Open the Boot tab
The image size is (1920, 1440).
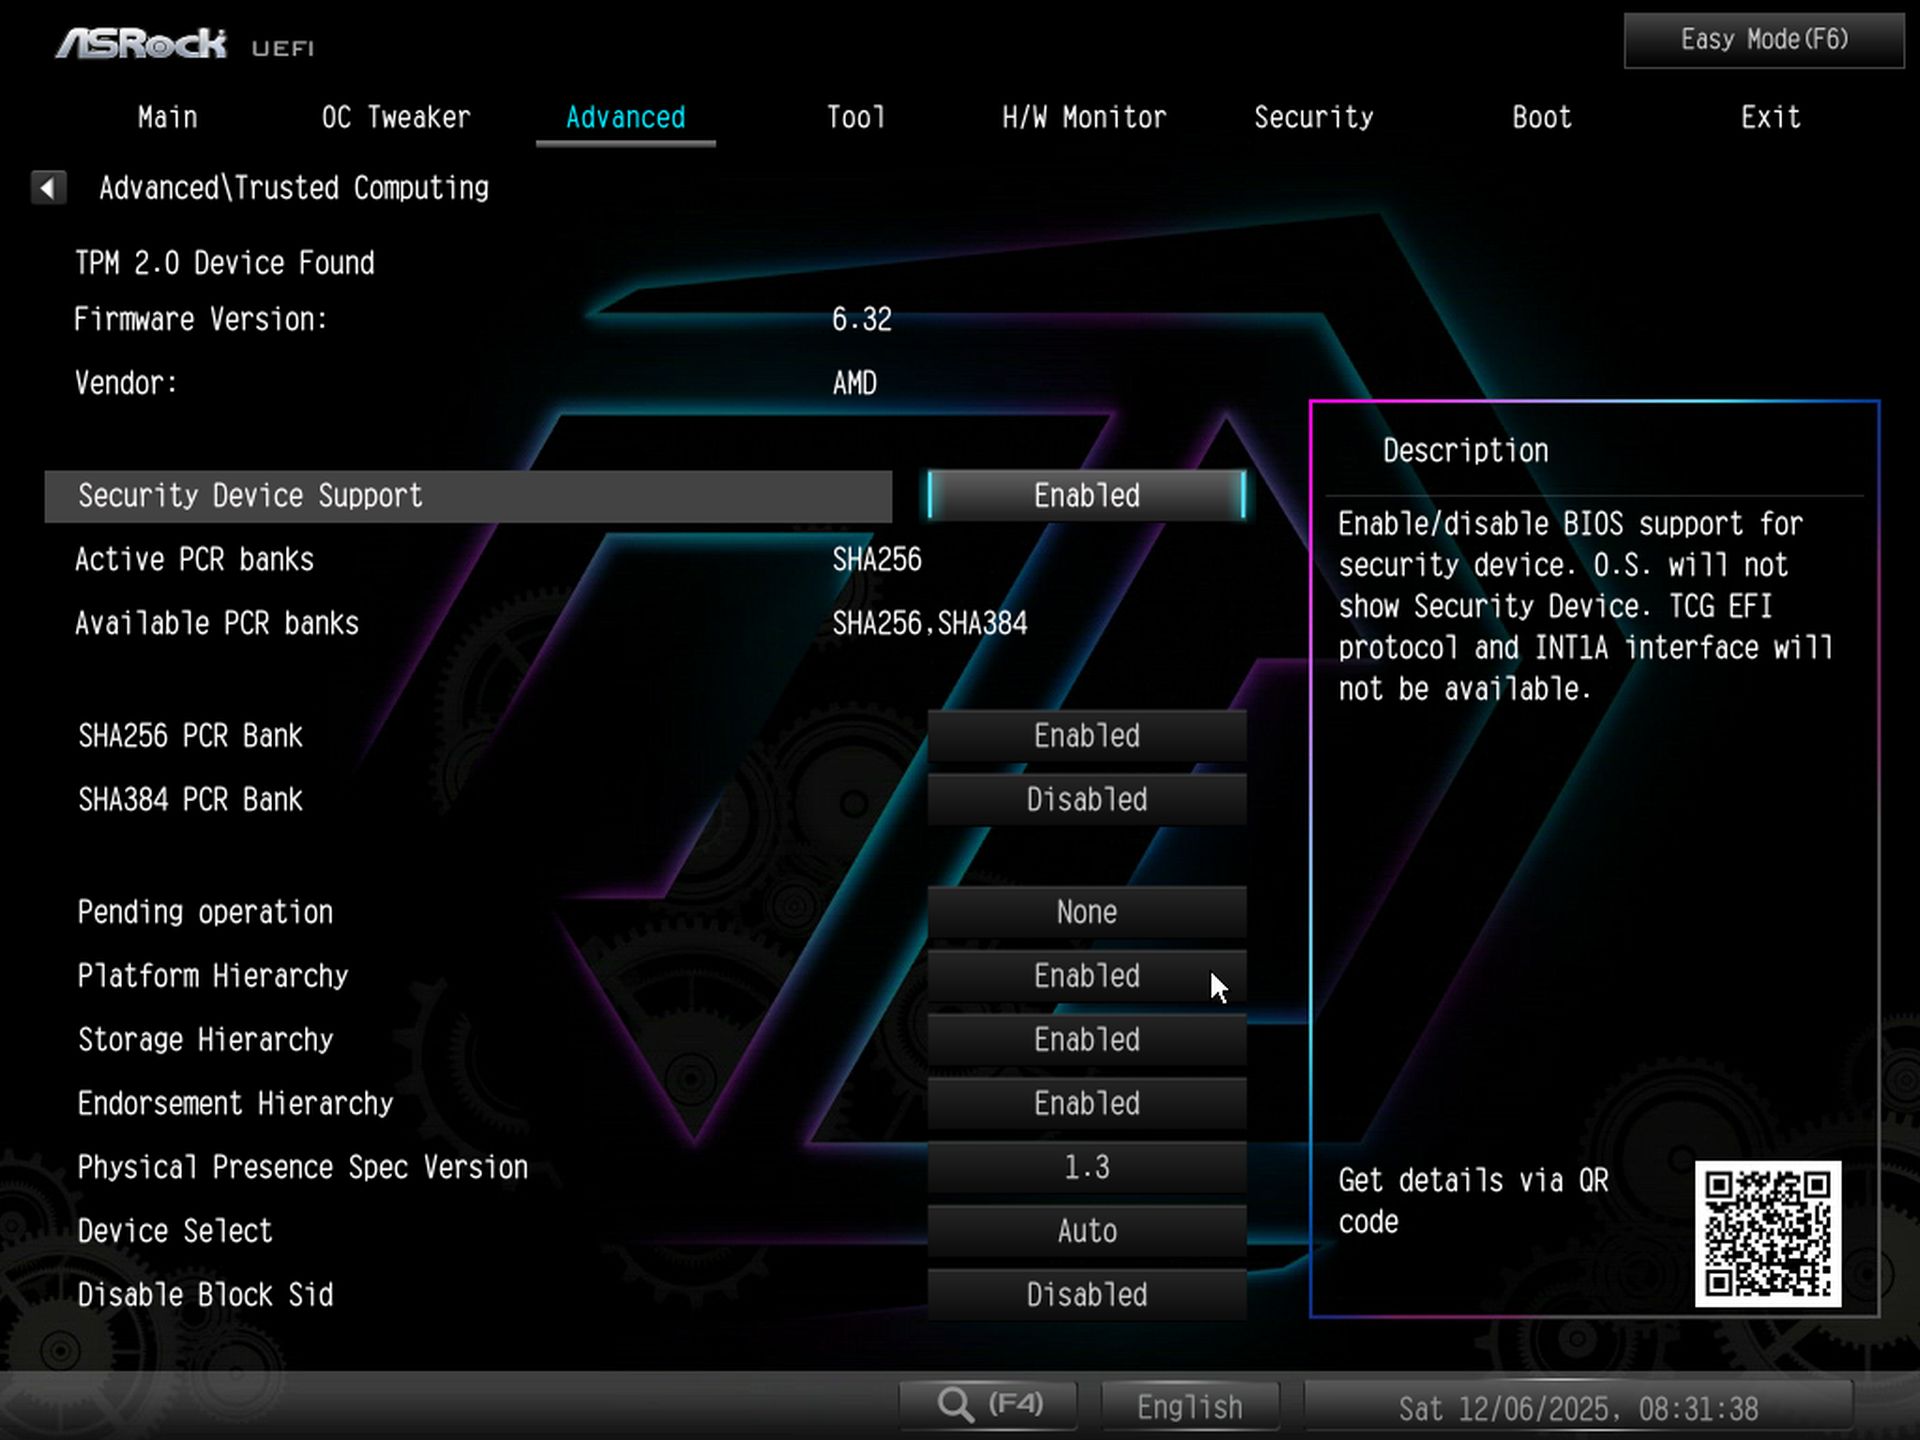(1541, 118)
